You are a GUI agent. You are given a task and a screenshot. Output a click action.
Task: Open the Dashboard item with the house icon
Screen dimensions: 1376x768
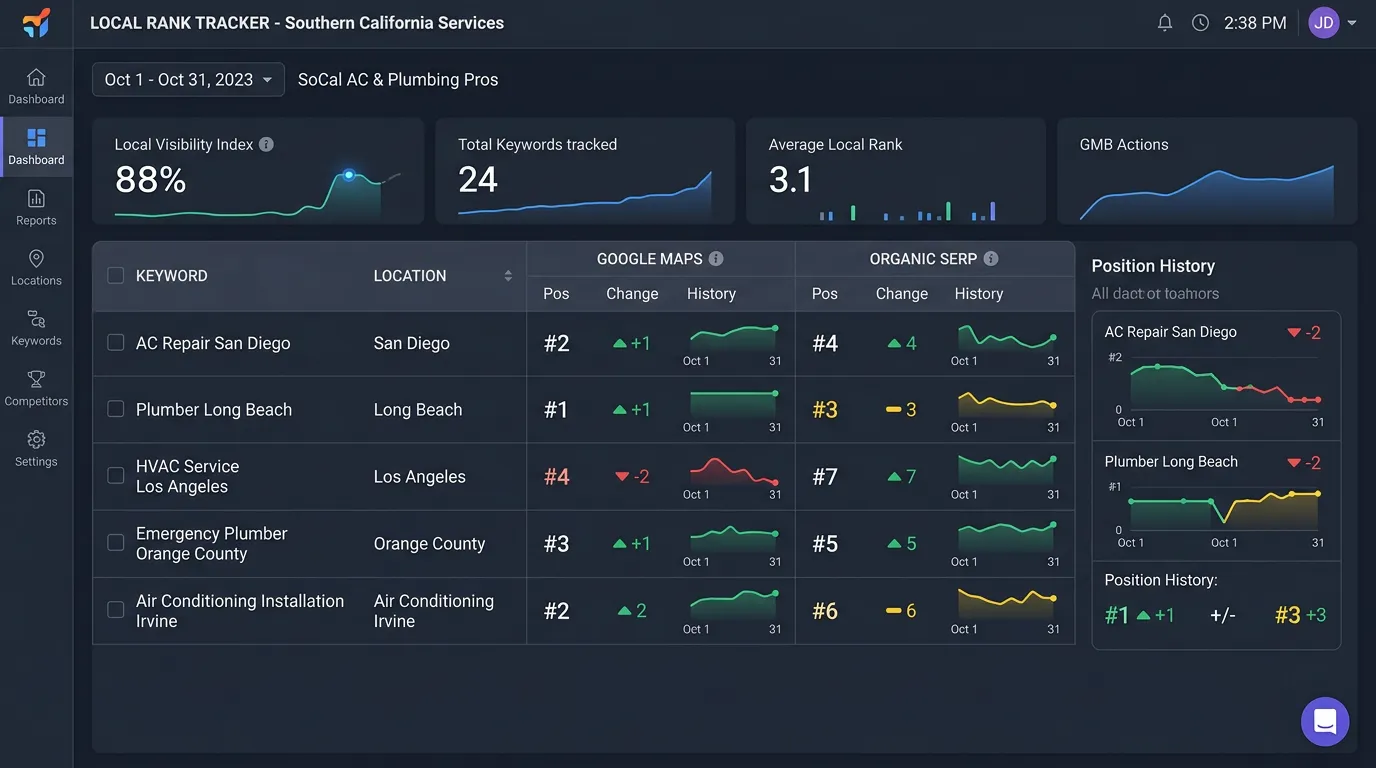point(36,86)
